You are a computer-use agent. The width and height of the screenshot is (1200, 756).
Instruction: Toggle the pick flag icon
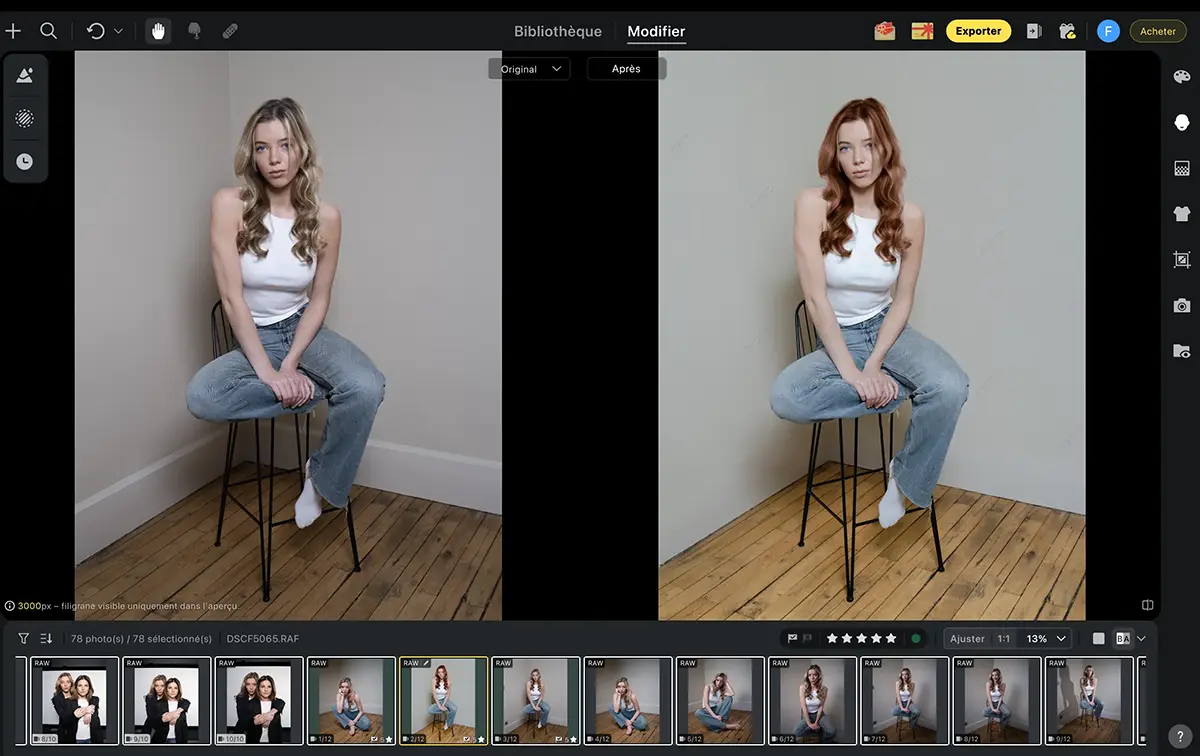[x=793, y=638]
